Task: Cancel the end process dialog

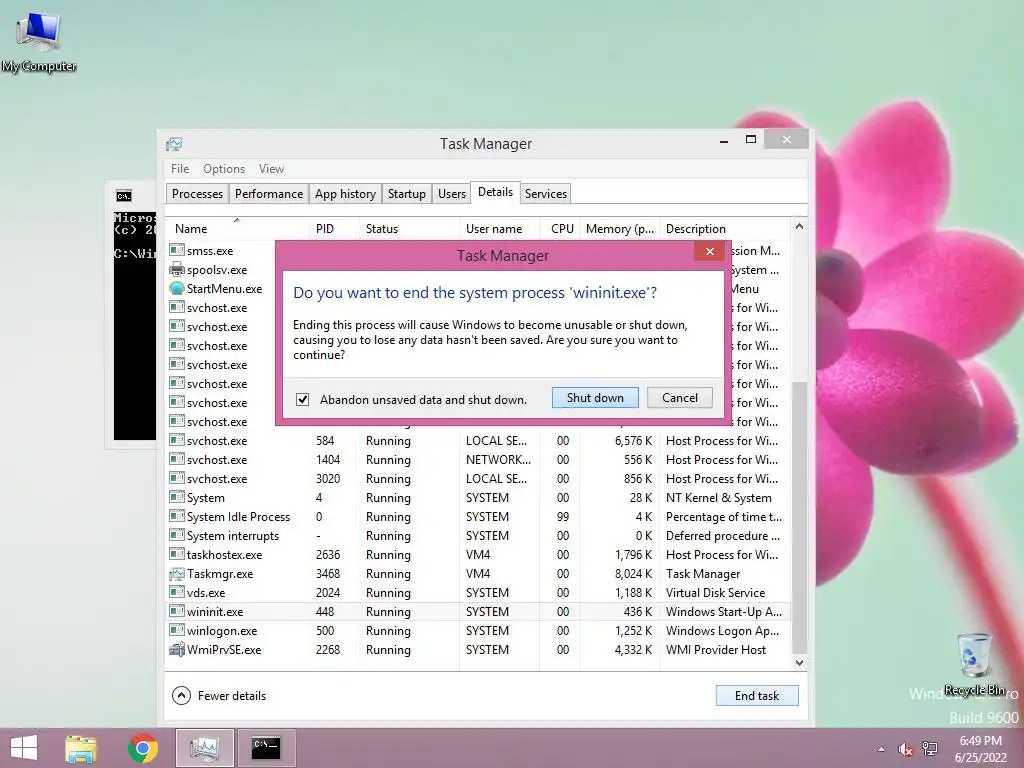Action: [679, 398]
